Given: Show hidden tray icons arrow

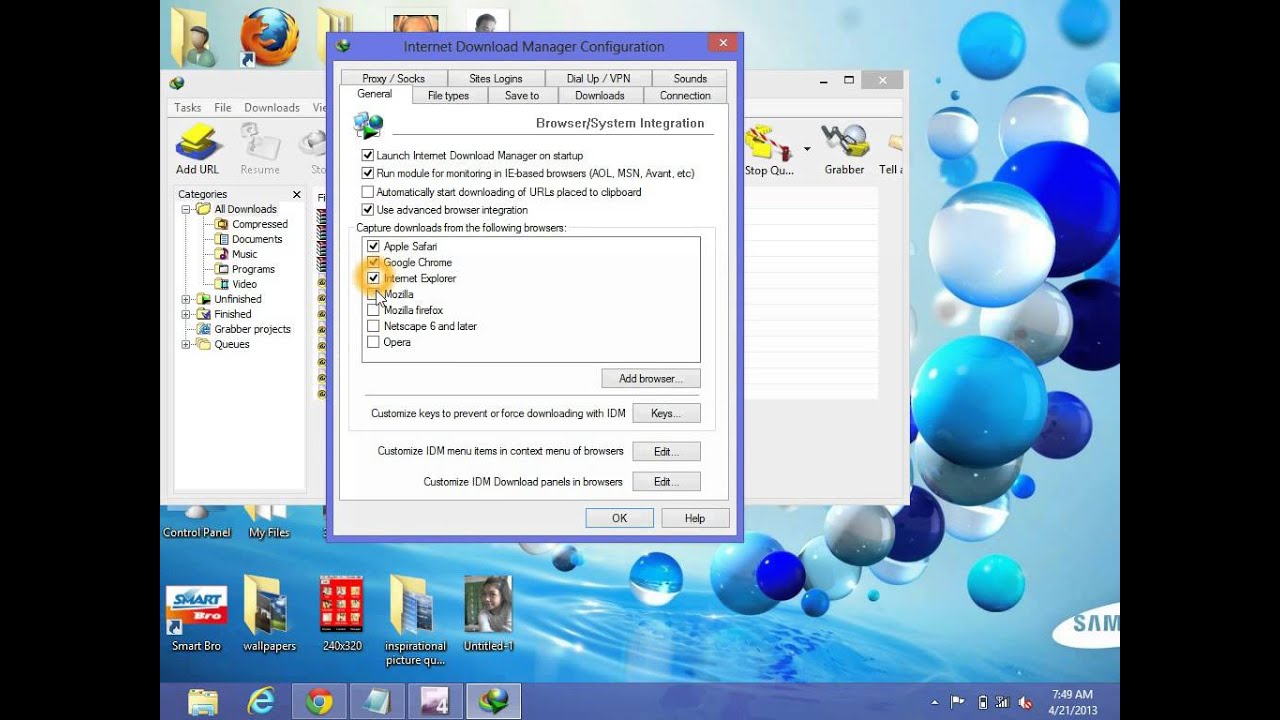Looking at the screenshot, I should click(x=935, y=702).
